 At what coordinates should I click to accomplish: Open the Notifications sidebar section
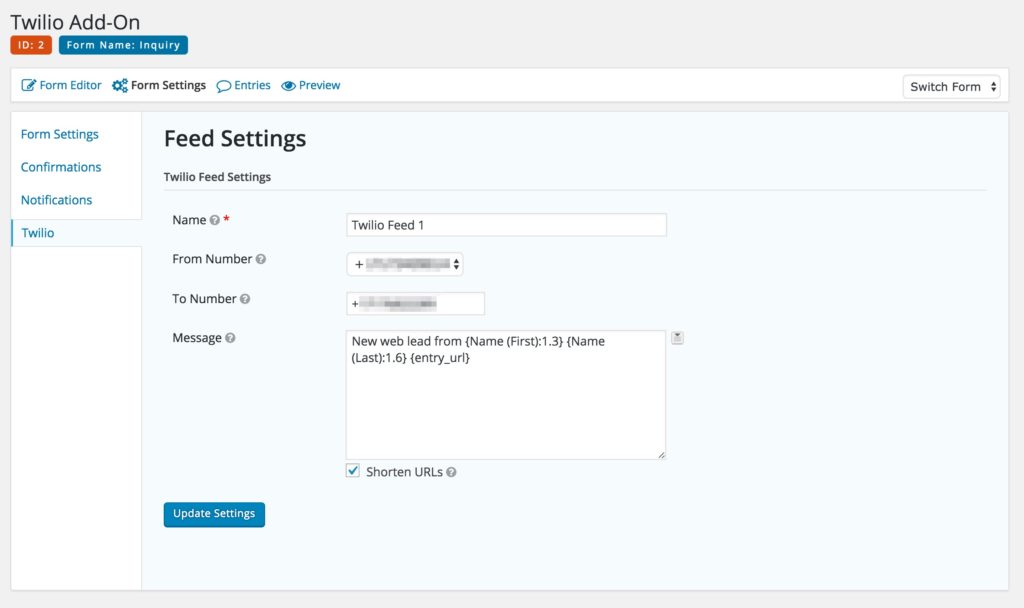[56, 200]
